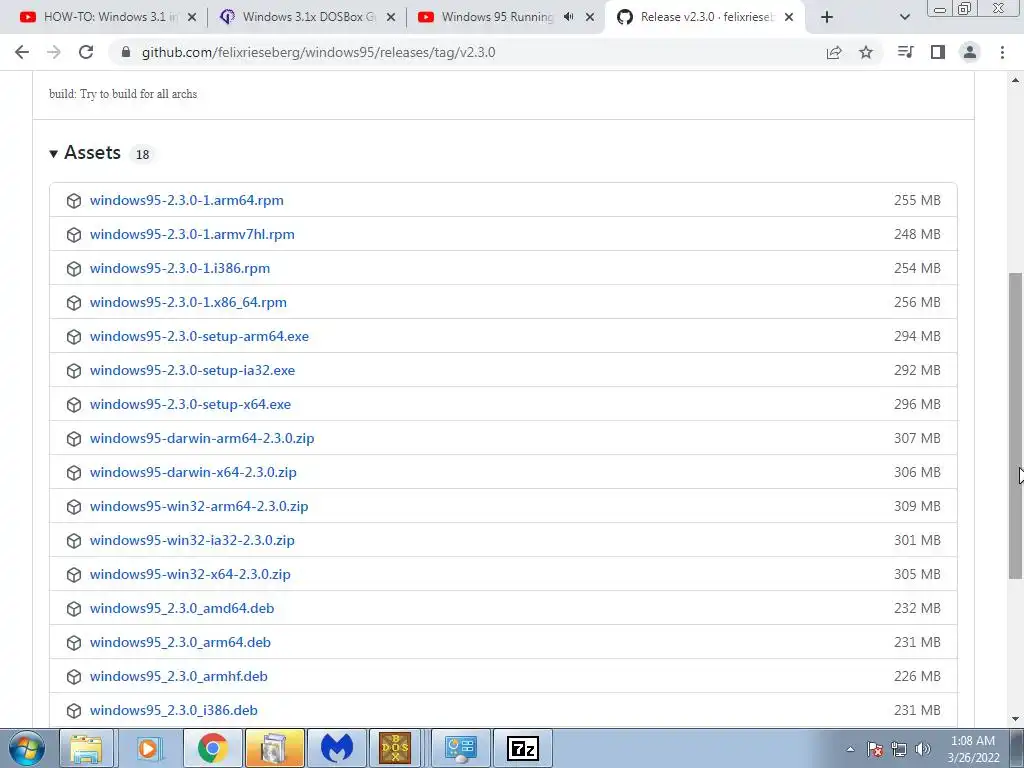Open DOSBox-X from the taskbar
The height and width of the screenshot is (768, 1024).
coord(395,748)
